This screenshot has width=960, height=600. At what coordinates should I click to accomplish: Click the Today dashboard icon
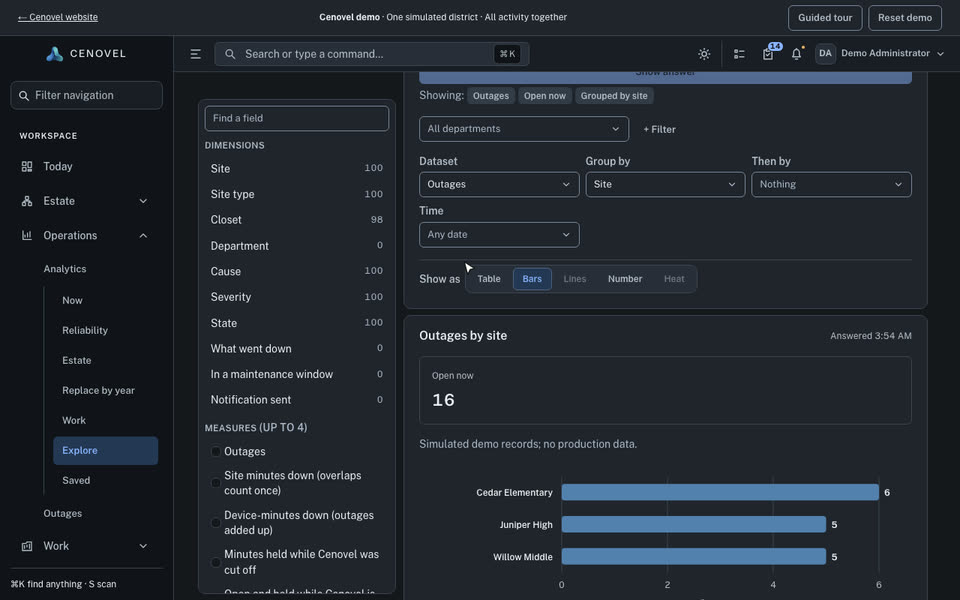pyautogui.click(x=27, y=167)
